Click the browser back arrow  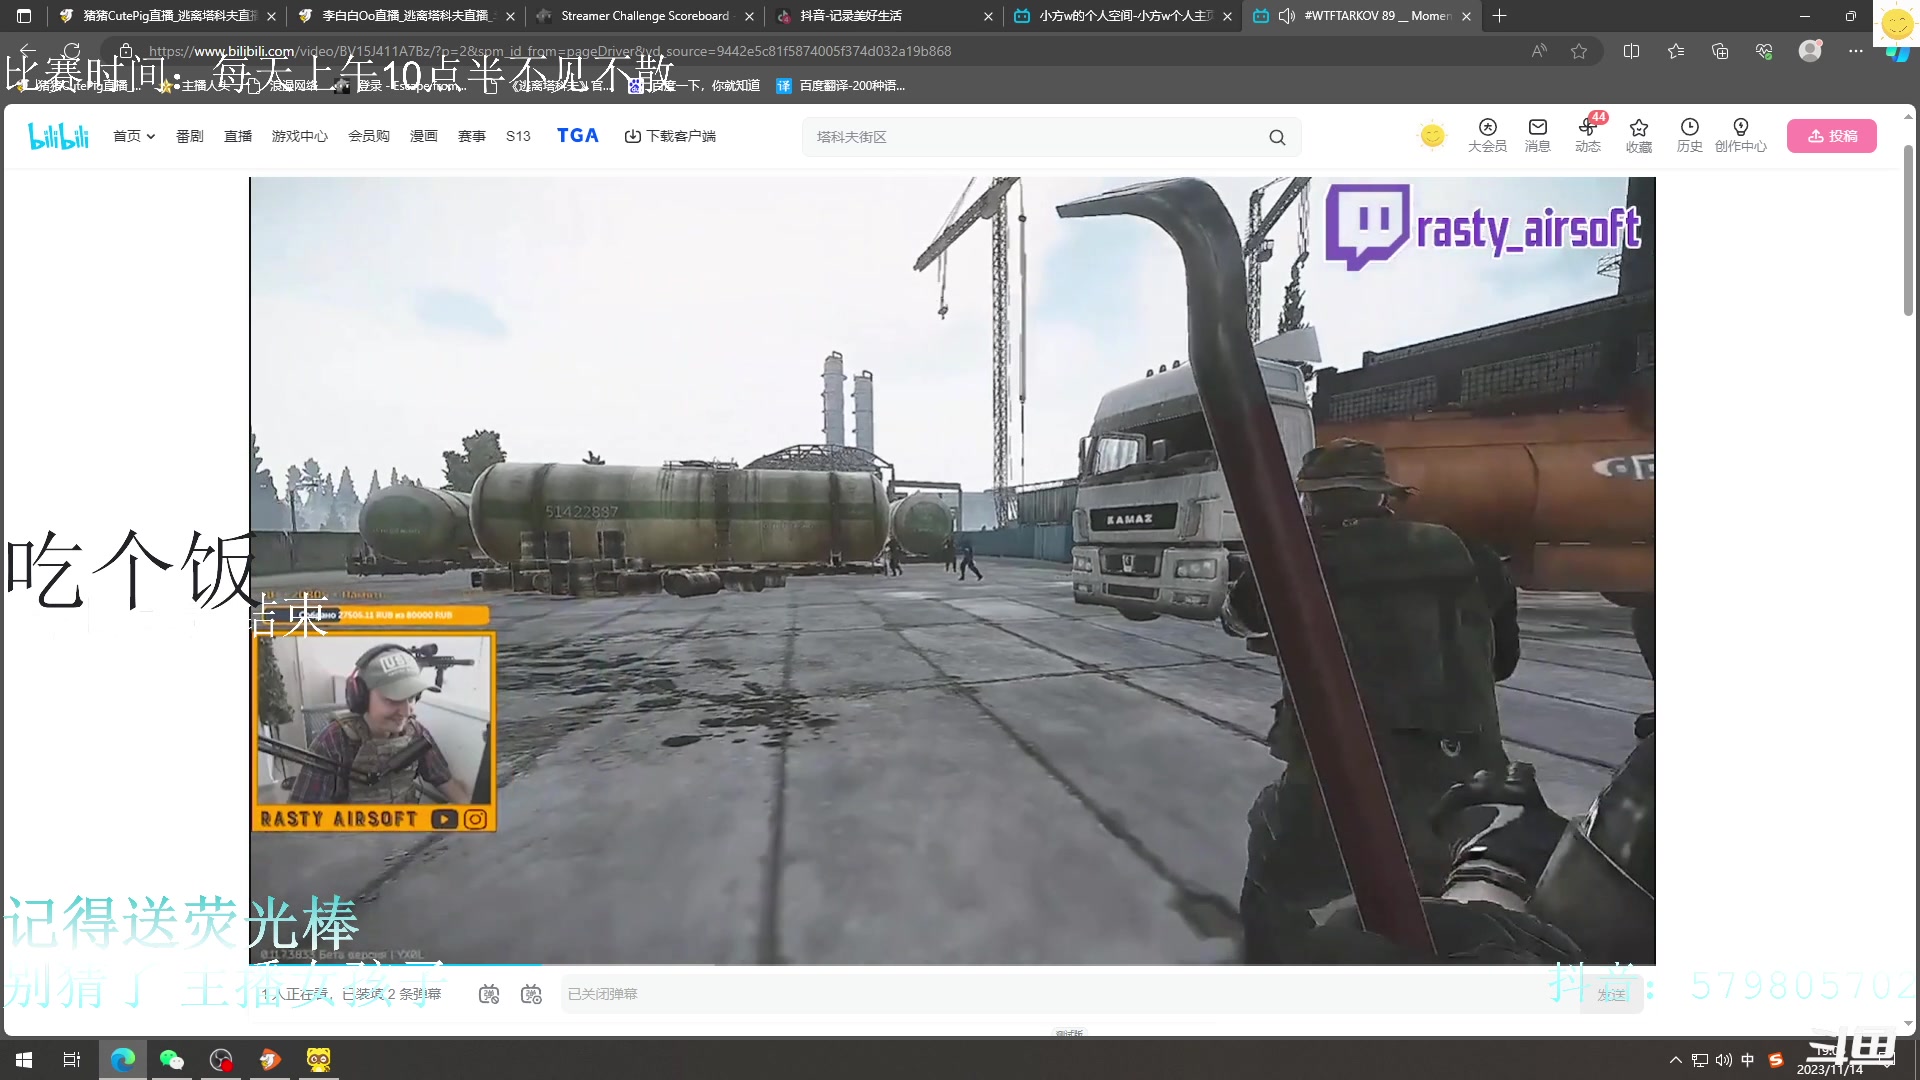pyautogui.click(x=27, y=51)
